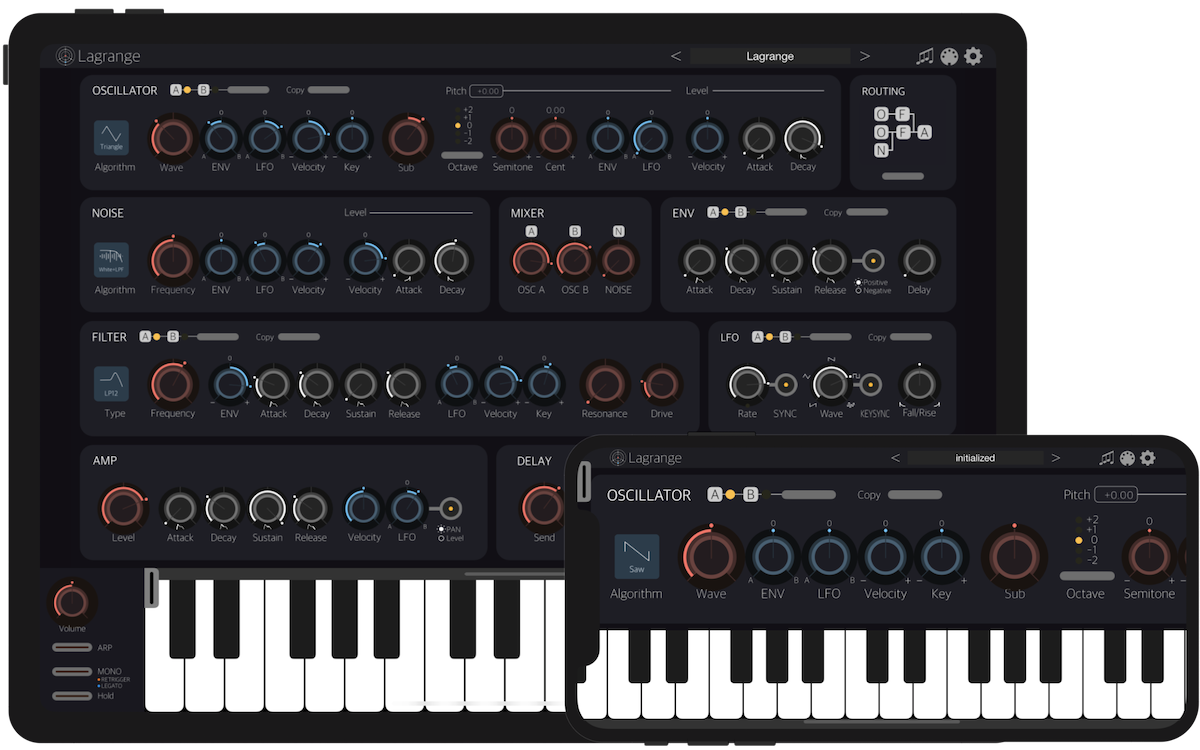Click the AMP Level knob
Image resolution: width=1200 pixels, height=750 pixels.
[x=124, y=509]
